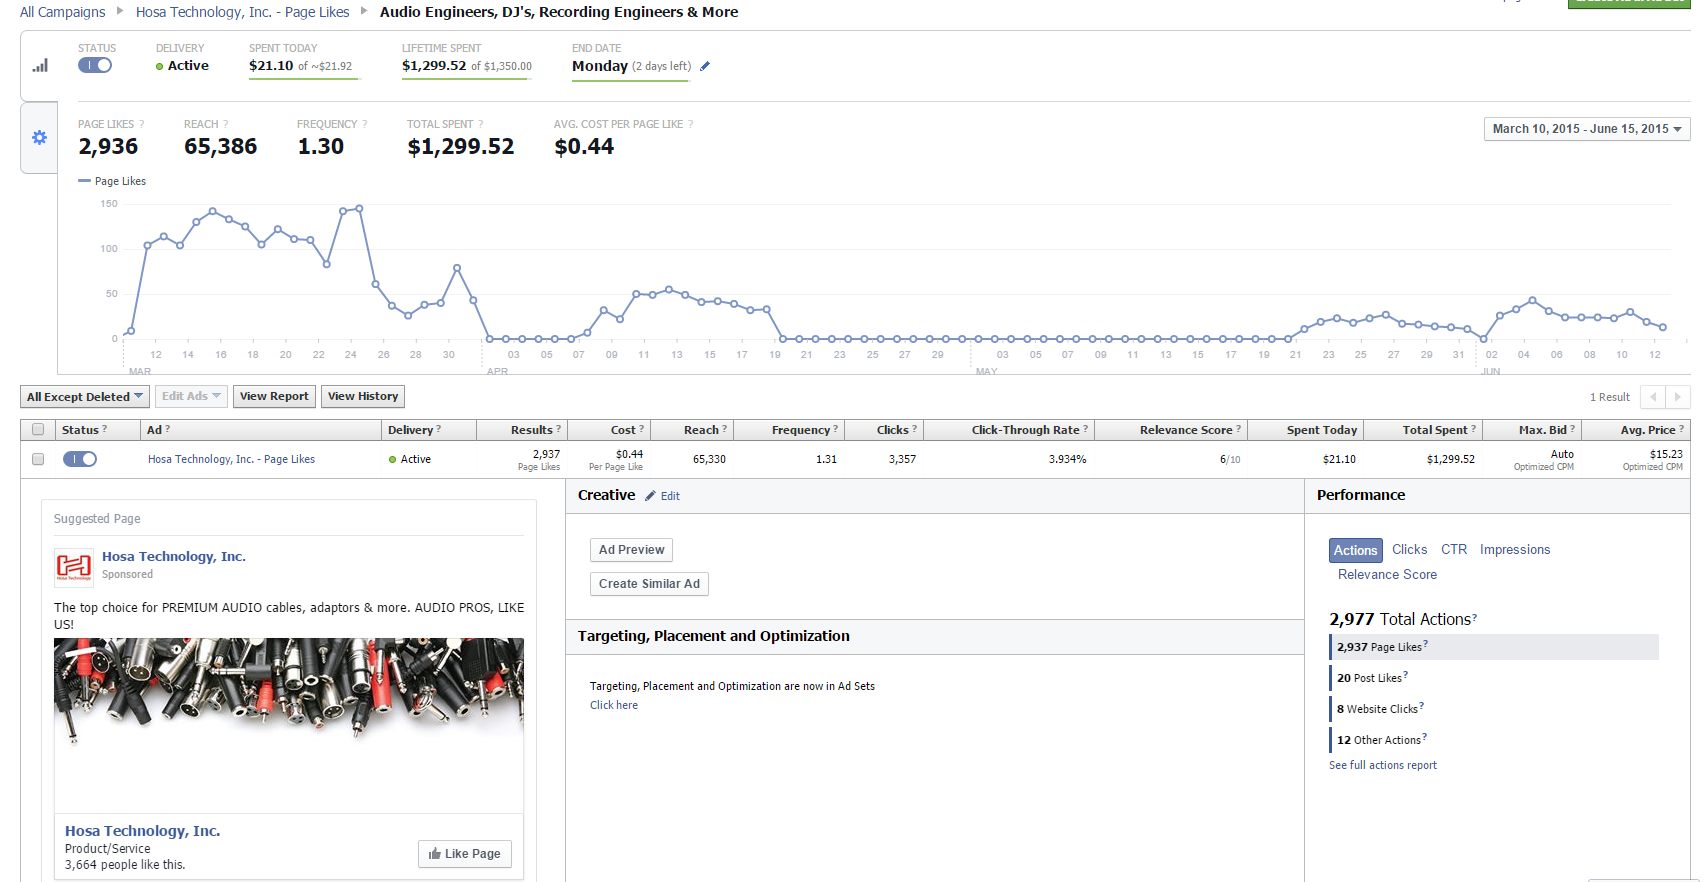The image size is (1708, 882).
Task: Click the help question mark beside Reach stat
Action: [x=226, y=124]
